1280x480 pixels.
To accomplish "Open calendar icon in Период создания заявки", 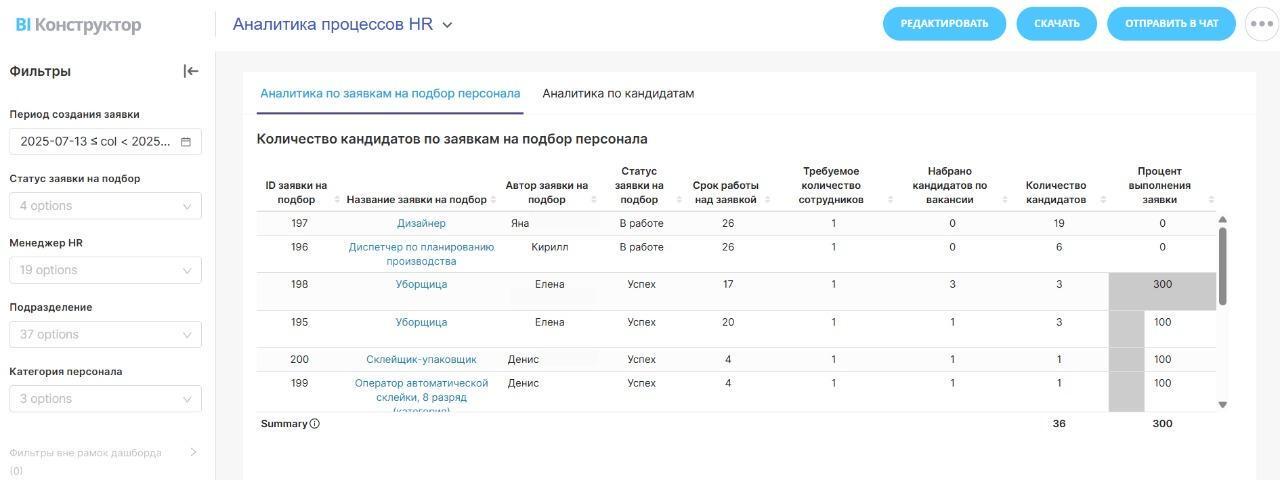I will coord(185,142).
